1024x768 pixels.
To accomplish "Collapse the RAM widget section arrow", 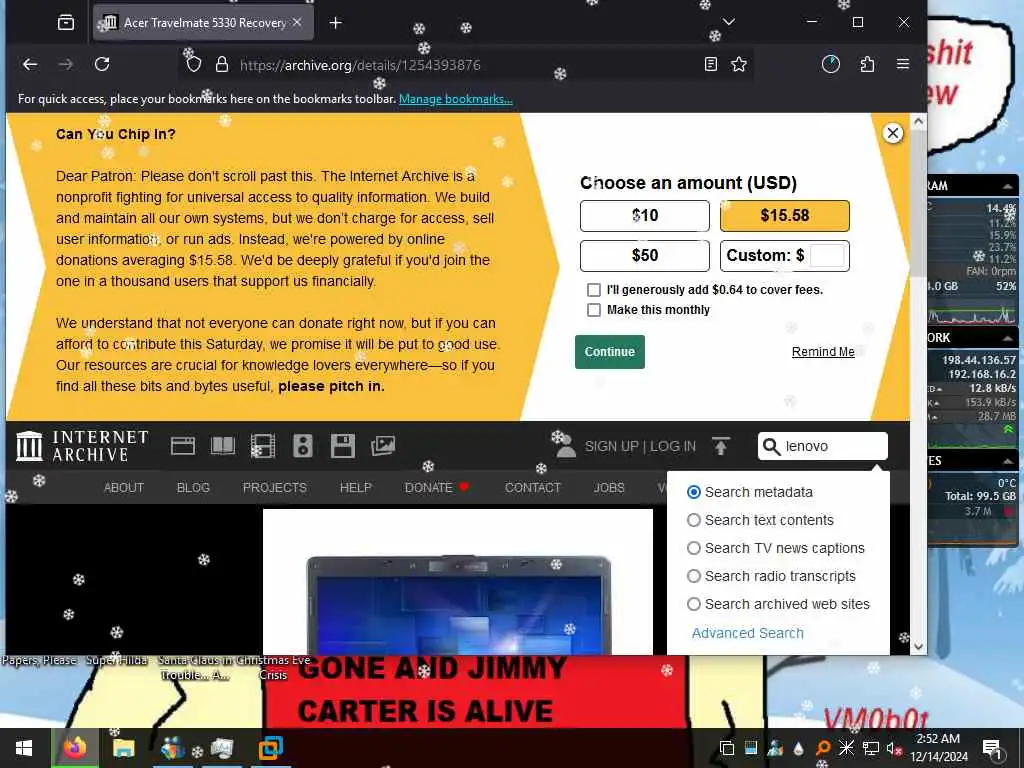I will point(1008,186).
